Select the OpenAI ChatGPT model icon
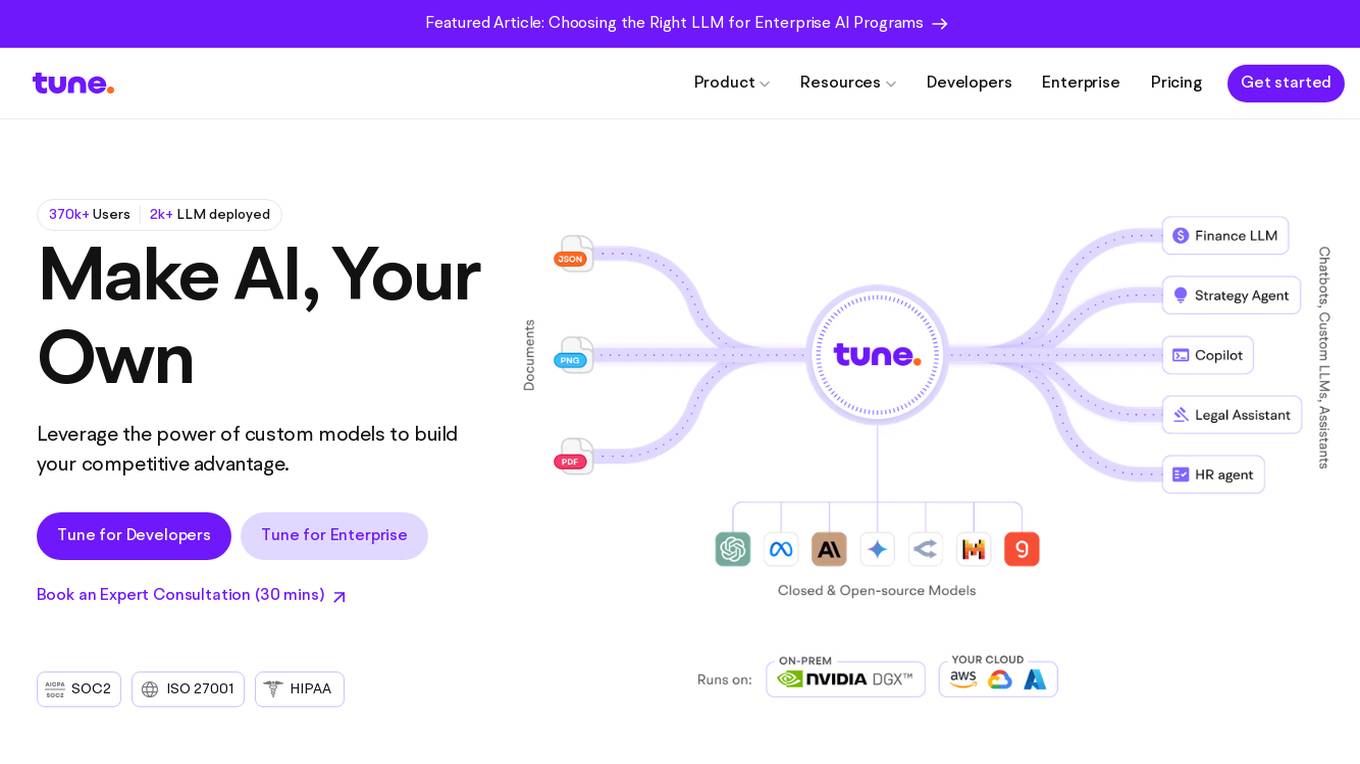Viewport: 1360px width, 764px height. [x=733, y=549]
